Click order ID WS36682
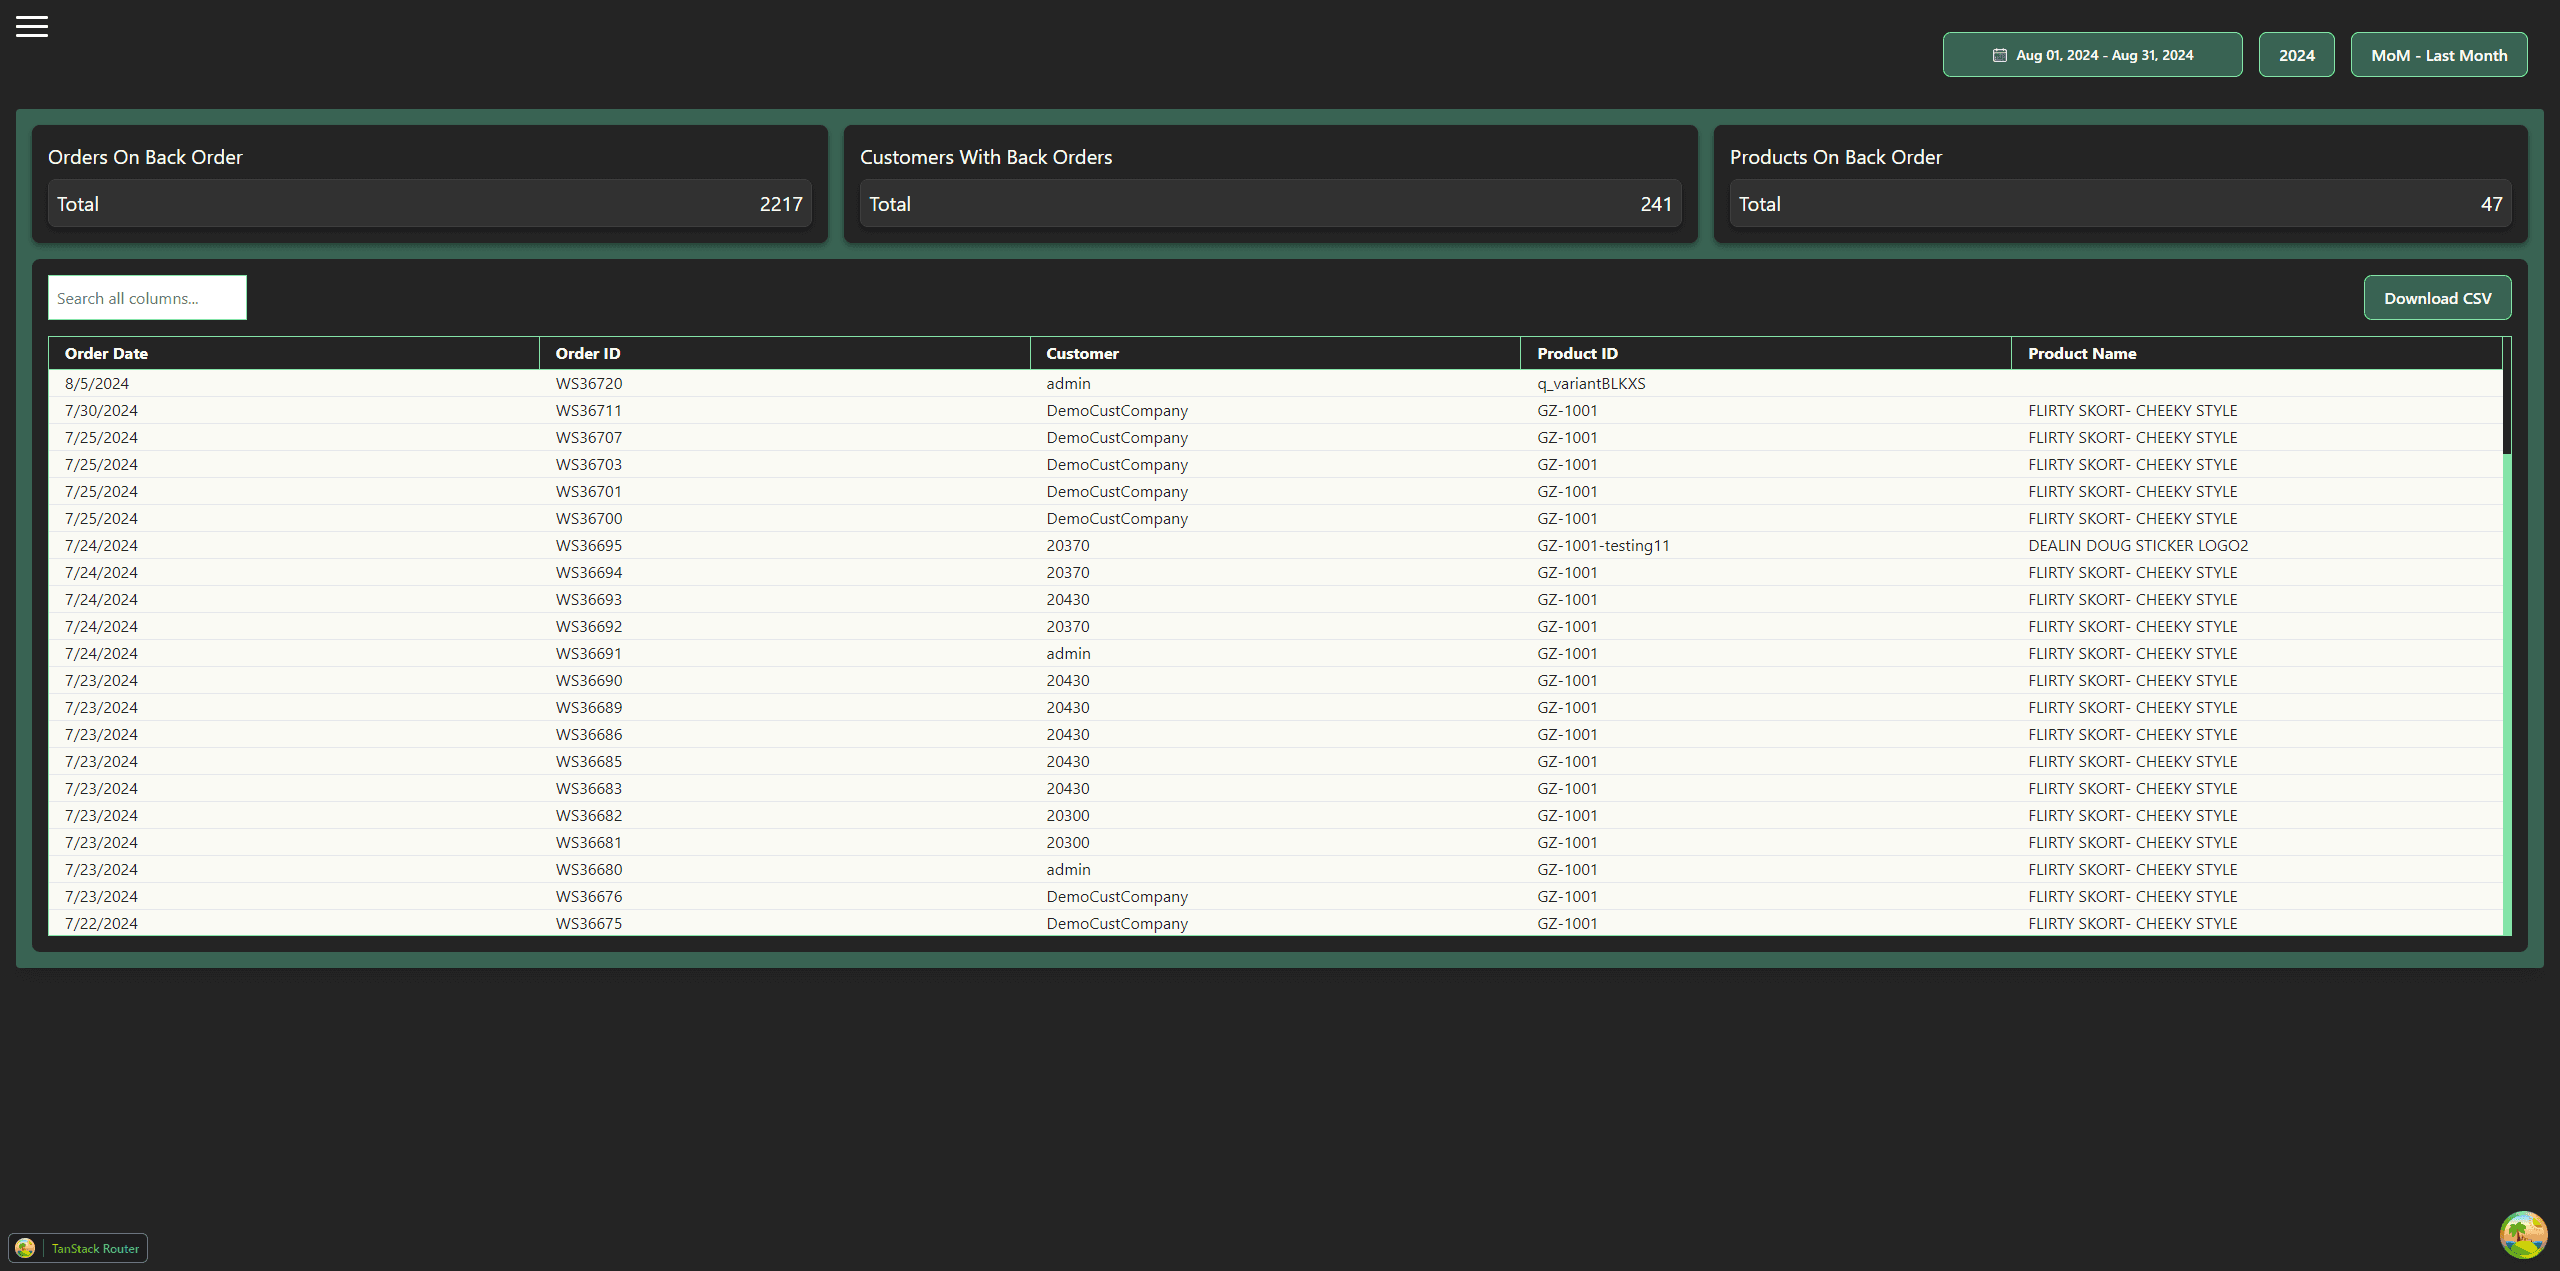The width and height of the screenshot is (2560, 1271). coord(589,815)
